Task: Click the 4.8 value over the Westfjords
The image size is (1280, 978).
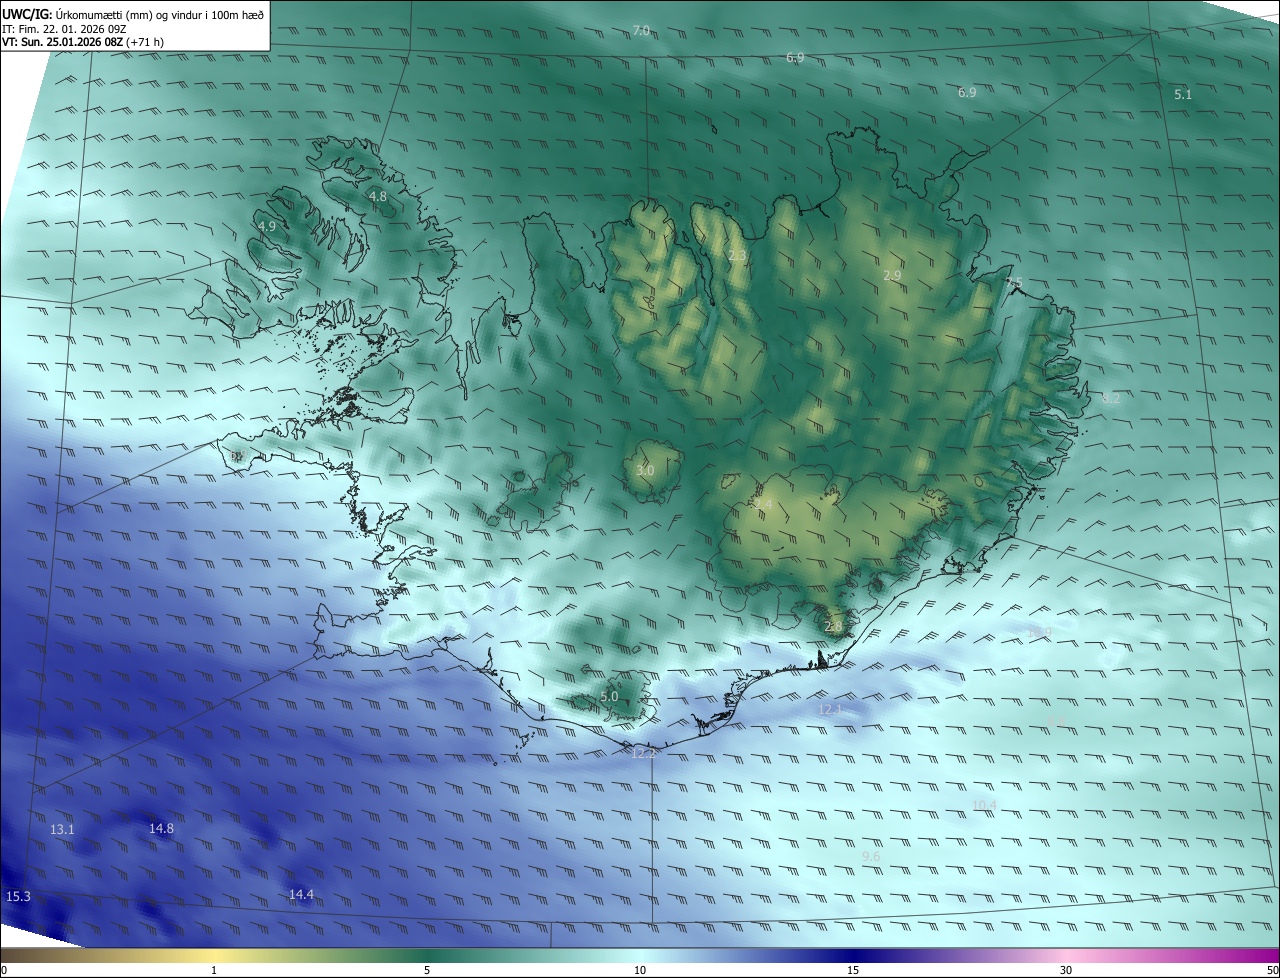Action: pyautogui.click(x=378, y=197)
